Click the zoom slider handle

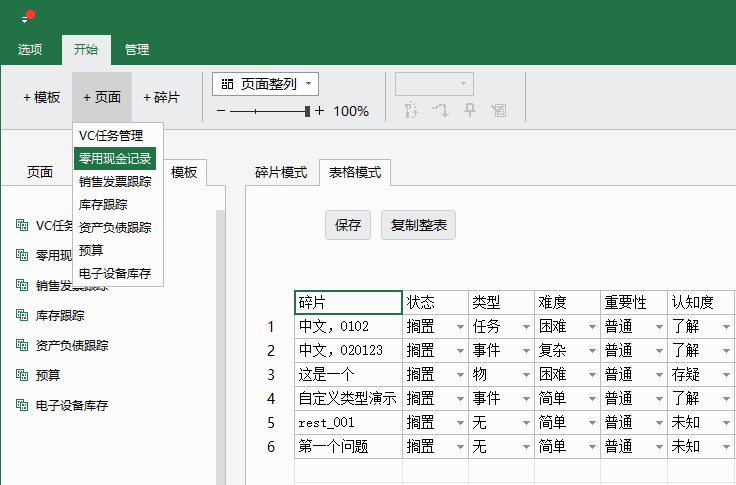click(x=308, y=111)
